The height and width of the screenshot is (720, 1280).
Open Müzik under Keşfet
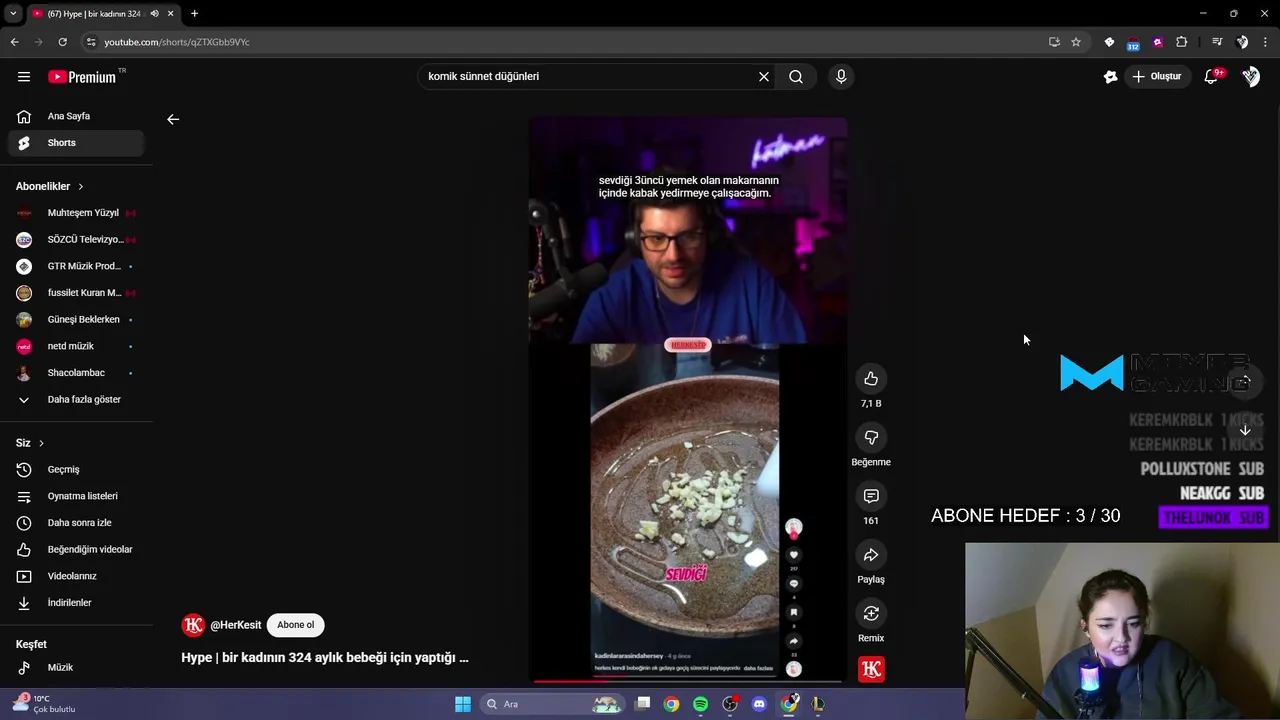point(76,668)
